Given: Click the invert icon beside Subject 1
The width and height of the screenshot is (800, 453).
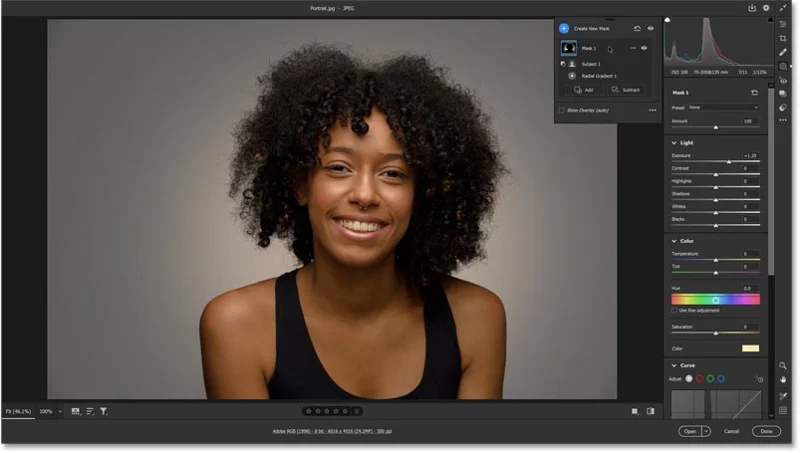Looking at the screenshot, I should click(563, 64).
